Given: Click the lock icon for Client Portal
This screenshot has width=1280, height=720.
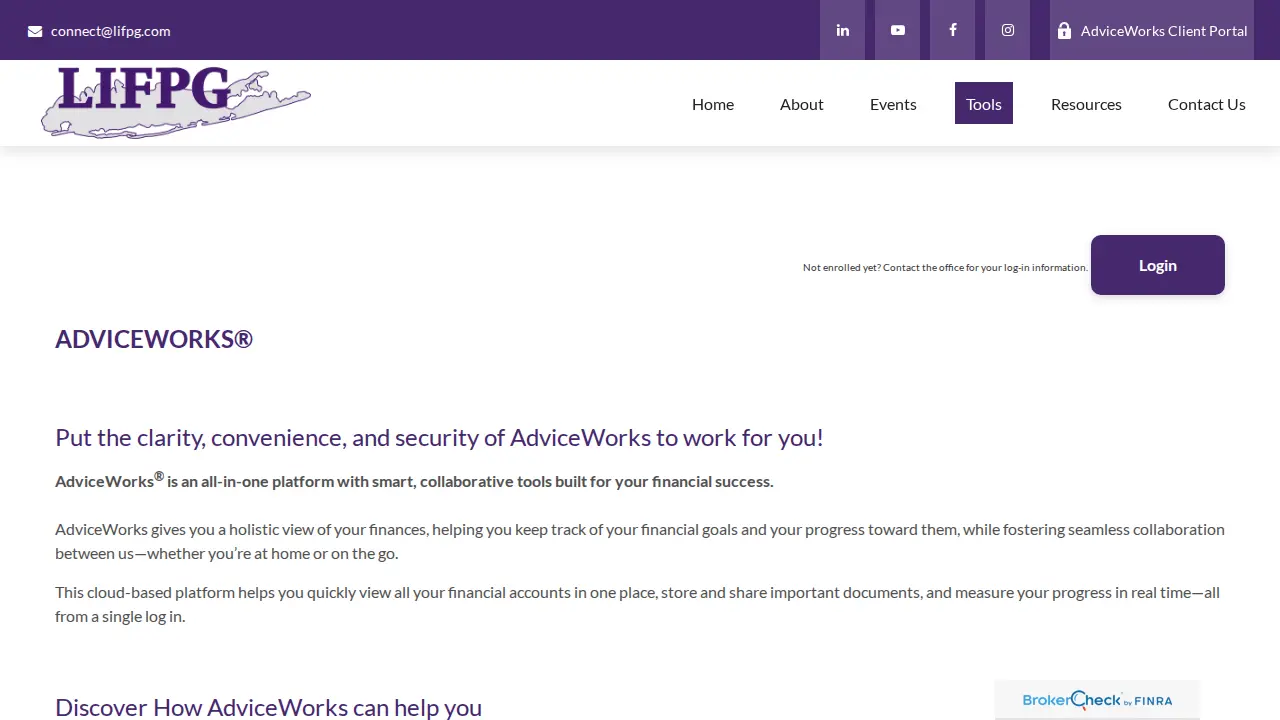Looking at the screenshot, I should click(1064, 31).
